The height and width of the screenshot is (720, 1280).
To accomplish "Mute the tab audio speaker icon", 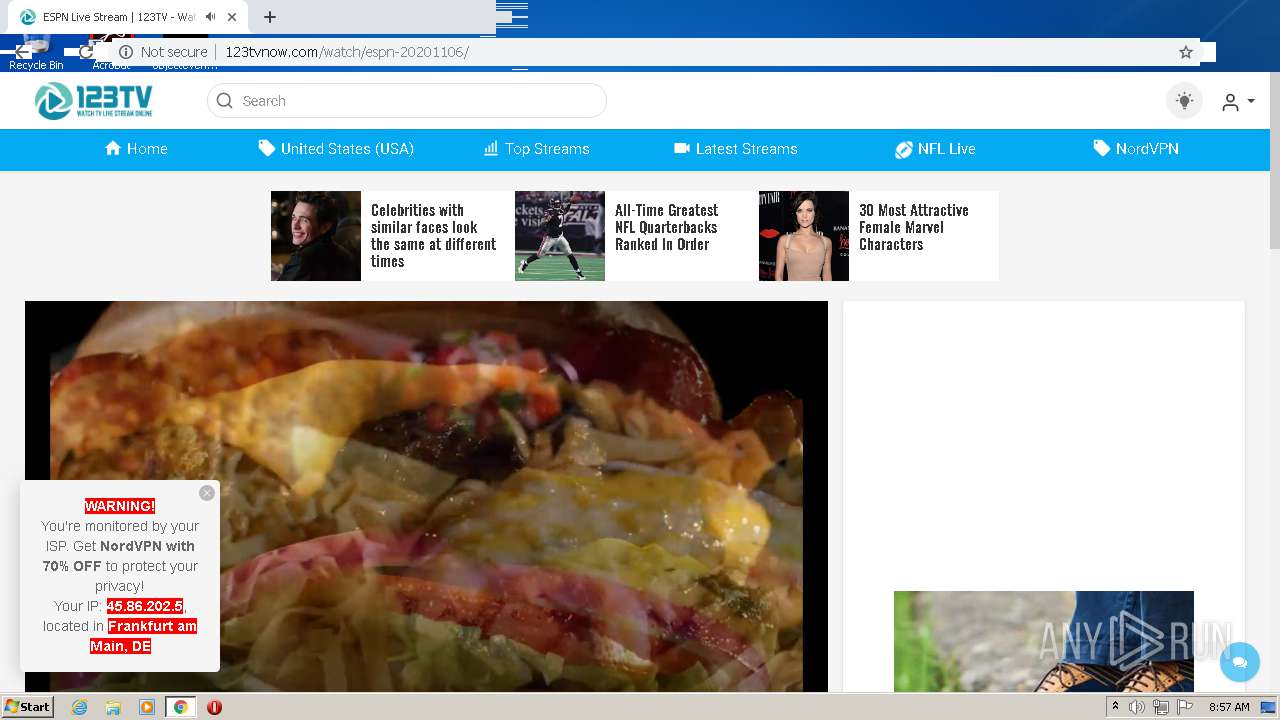I will tap(211, 17).
